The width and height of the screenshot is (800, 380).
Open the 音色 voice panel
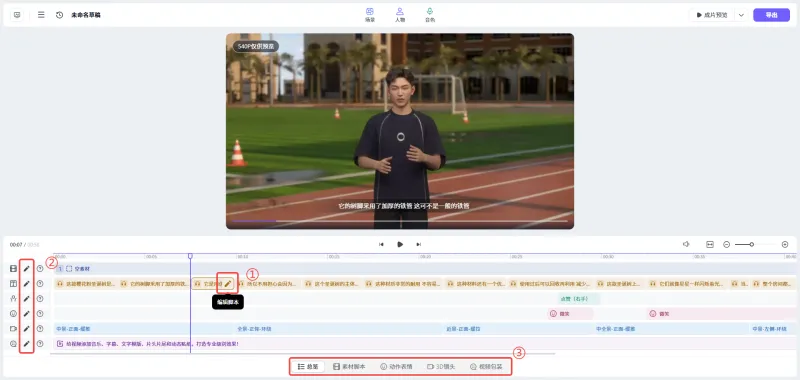pos(430,15)
